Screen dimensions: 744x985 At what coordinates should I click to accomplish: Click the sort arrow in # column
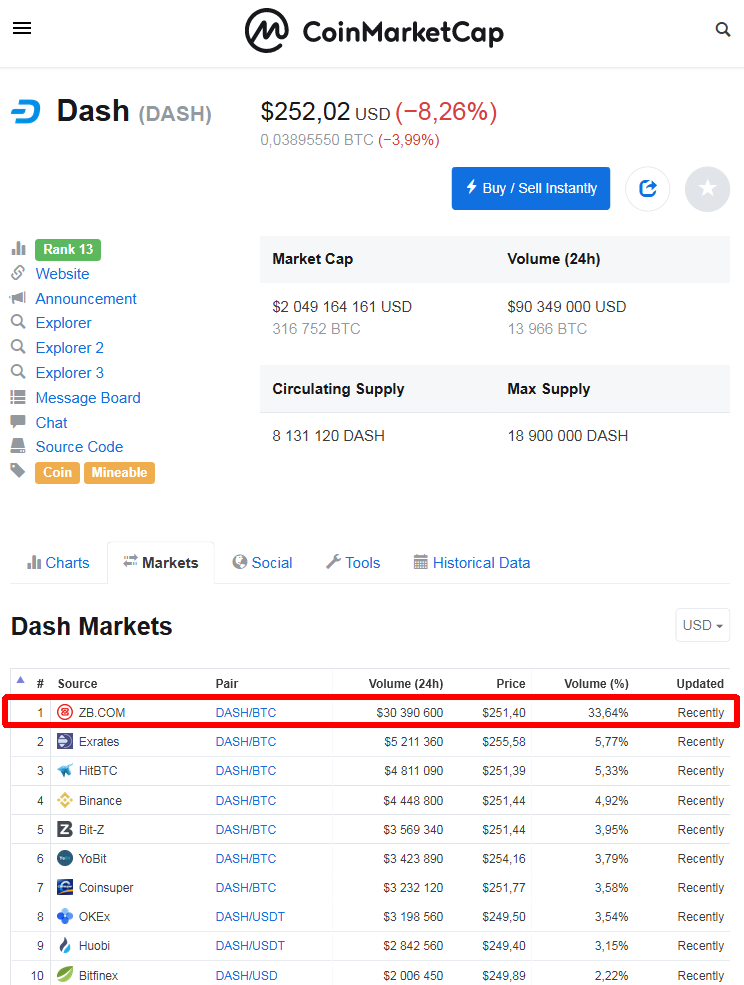point(20,680)
